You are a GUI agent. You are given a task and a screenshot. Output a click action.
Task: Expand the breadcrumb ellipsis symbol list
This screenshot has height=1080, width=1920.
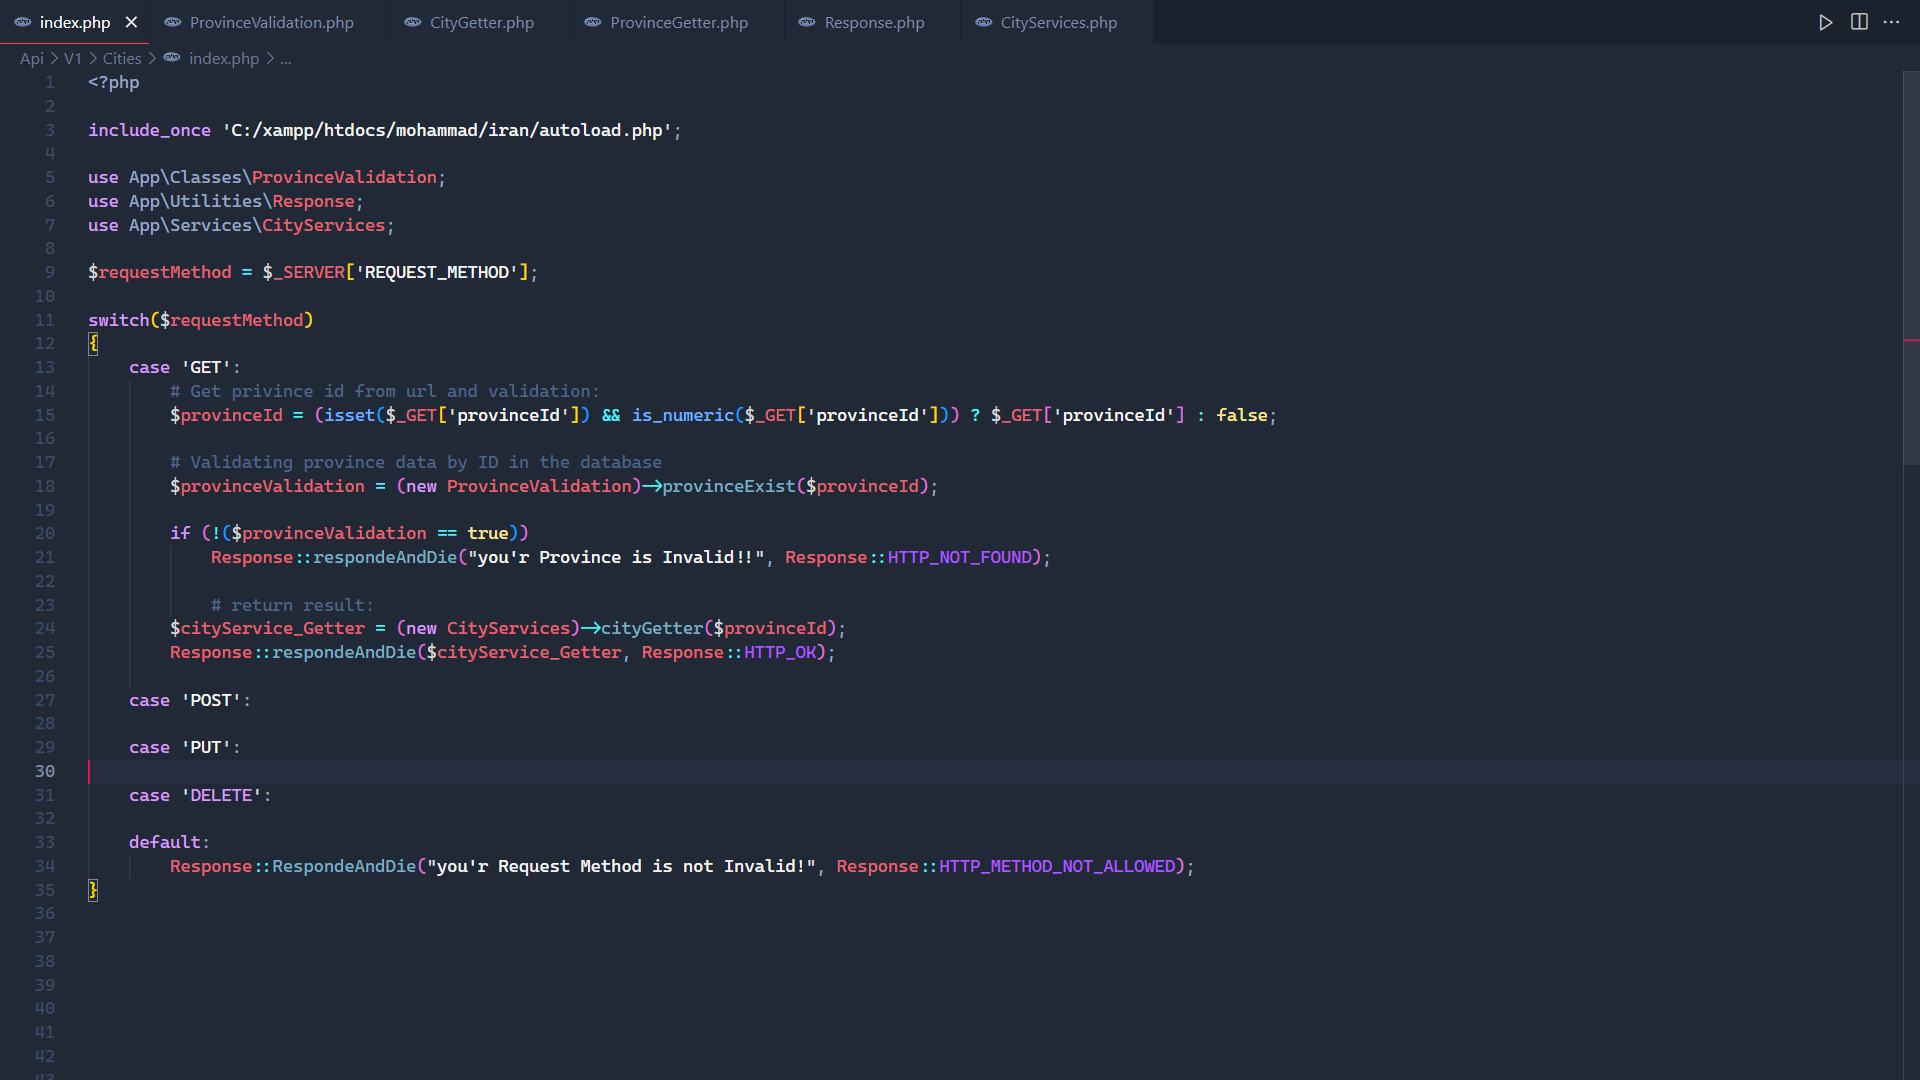click(x=286, y=58)
